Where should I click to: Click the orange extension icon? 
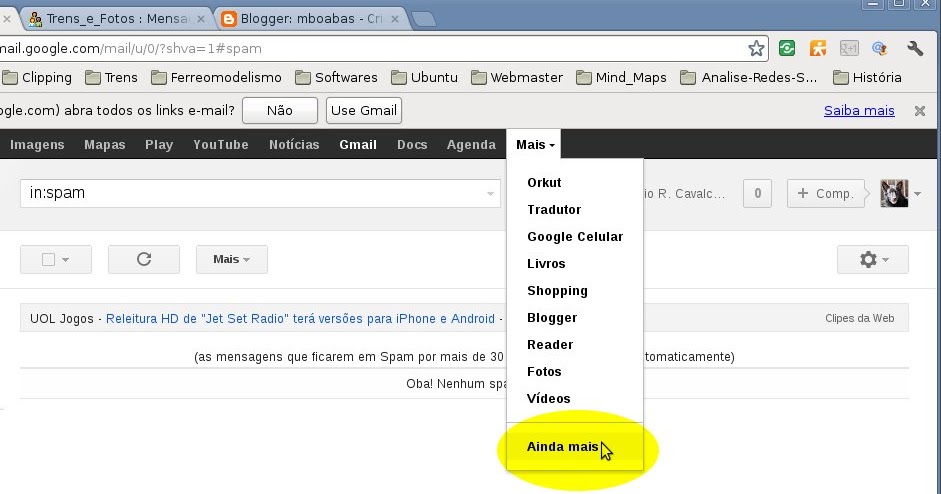click(818, 48)
